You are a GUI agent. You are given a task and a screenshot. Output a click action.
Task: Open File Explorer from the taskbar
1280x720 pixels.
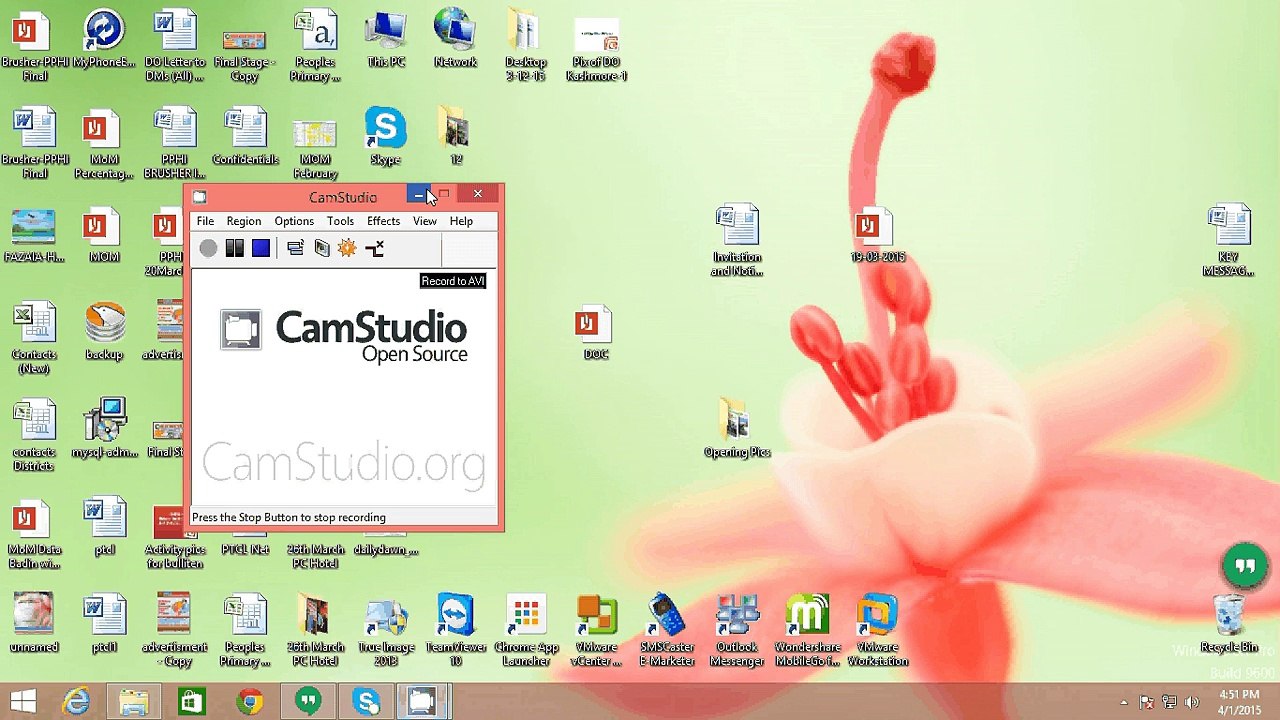pyautogui.click(x=134, y=702)
